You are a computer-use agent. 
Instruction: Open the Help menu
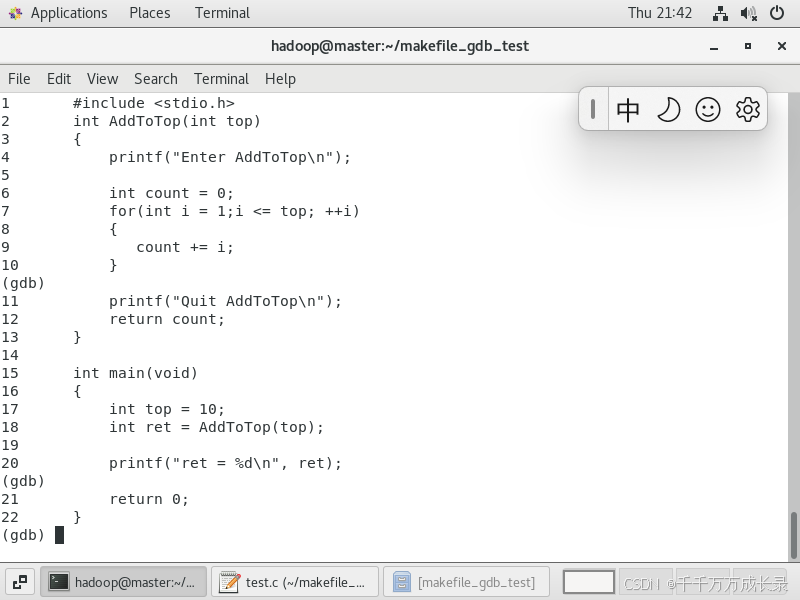pyautogui.click(x=280, y=79)
